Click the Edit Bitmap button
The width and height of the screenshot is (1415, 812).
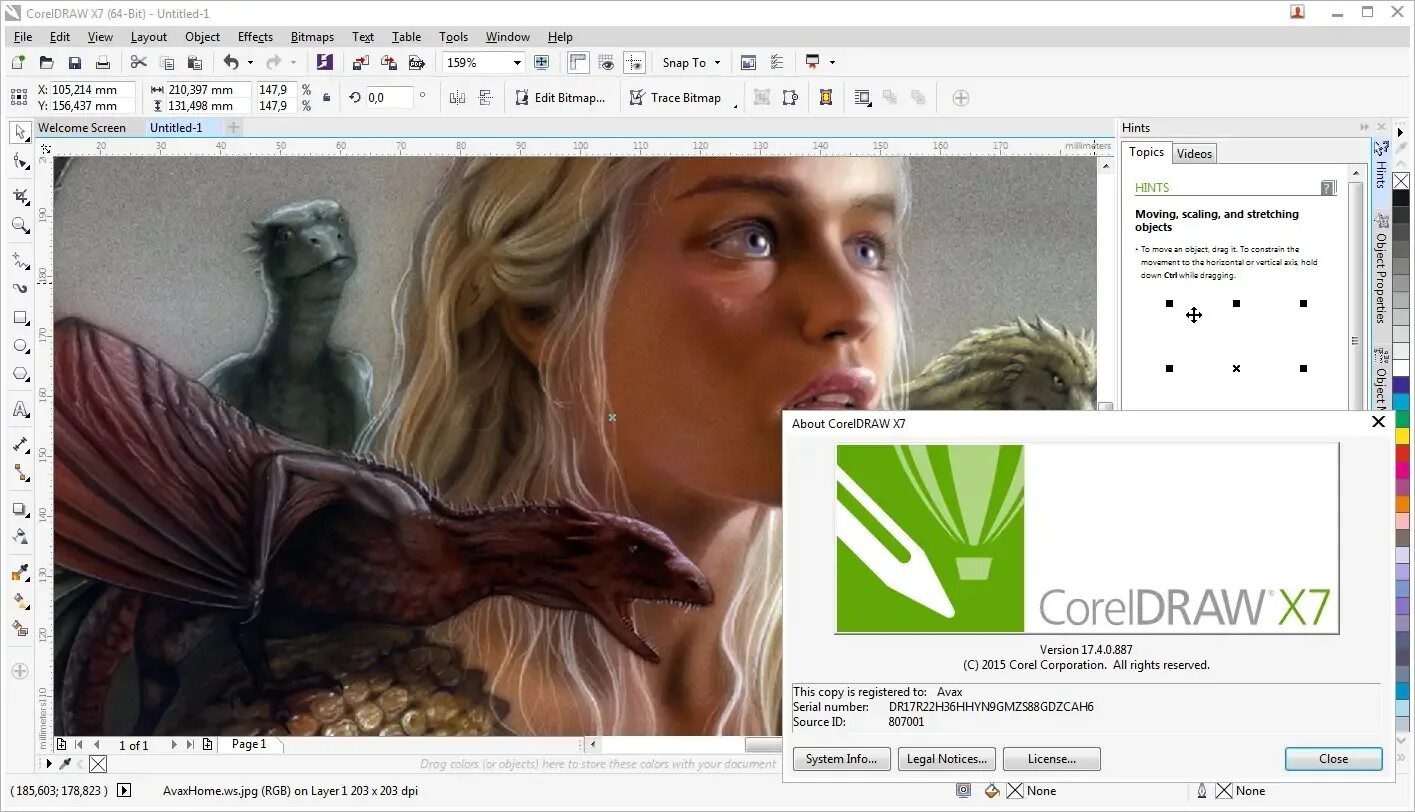560,98
